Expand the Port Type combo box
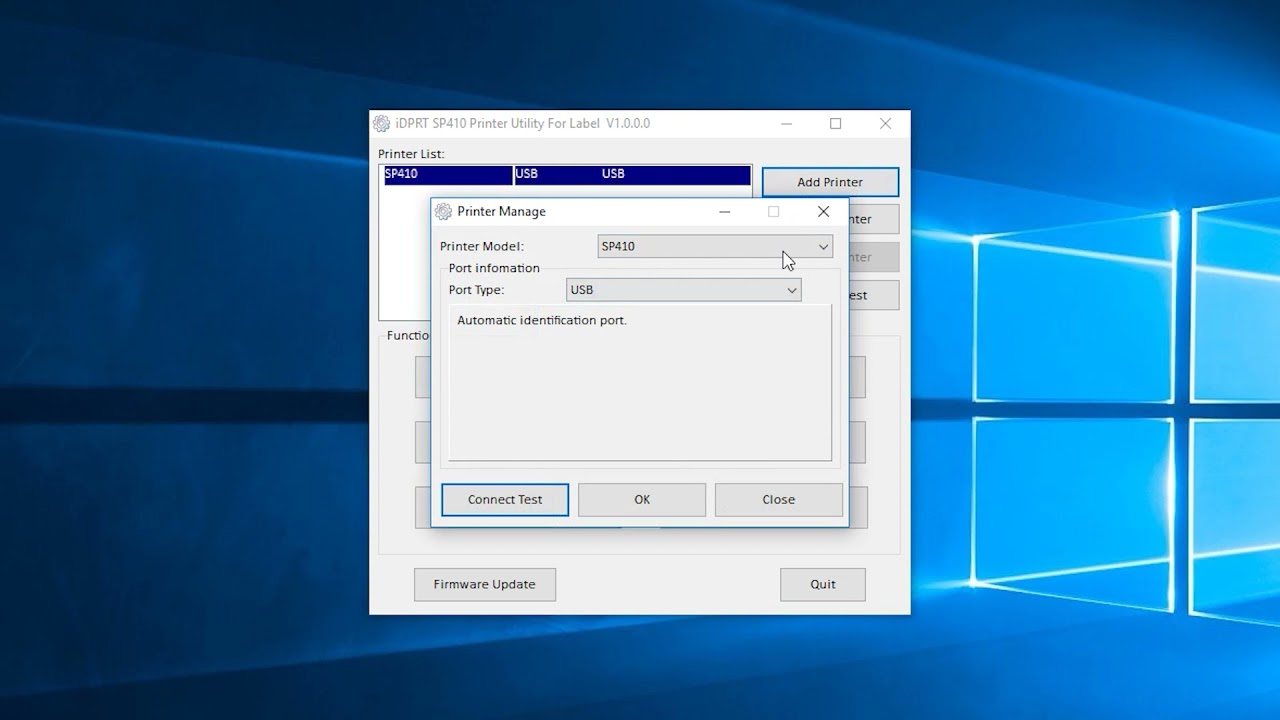Screen dimensions: 1280x720 pos(683,290)
